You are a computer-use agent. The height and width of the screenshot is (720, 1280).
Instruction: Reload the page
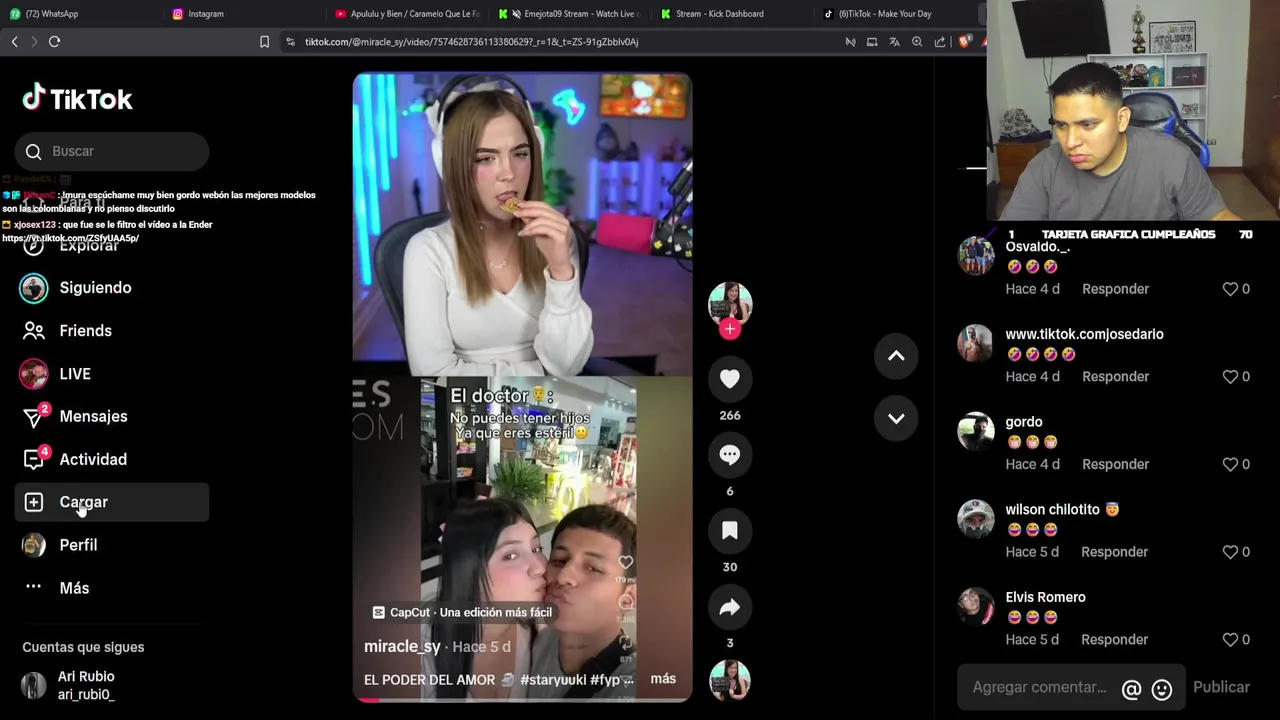point(54,41)
